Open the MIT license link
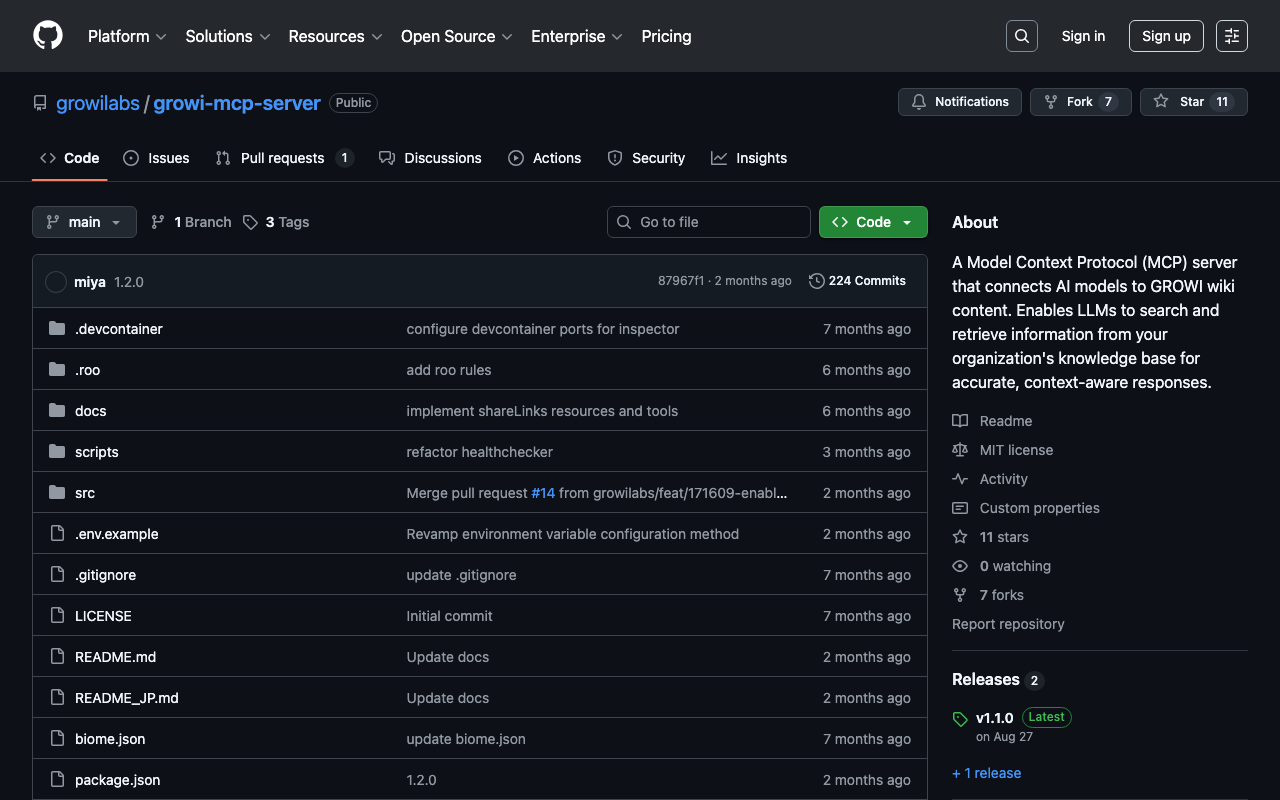The height and width of the screenshot is (800, 1280). [x=1016, y=450]
